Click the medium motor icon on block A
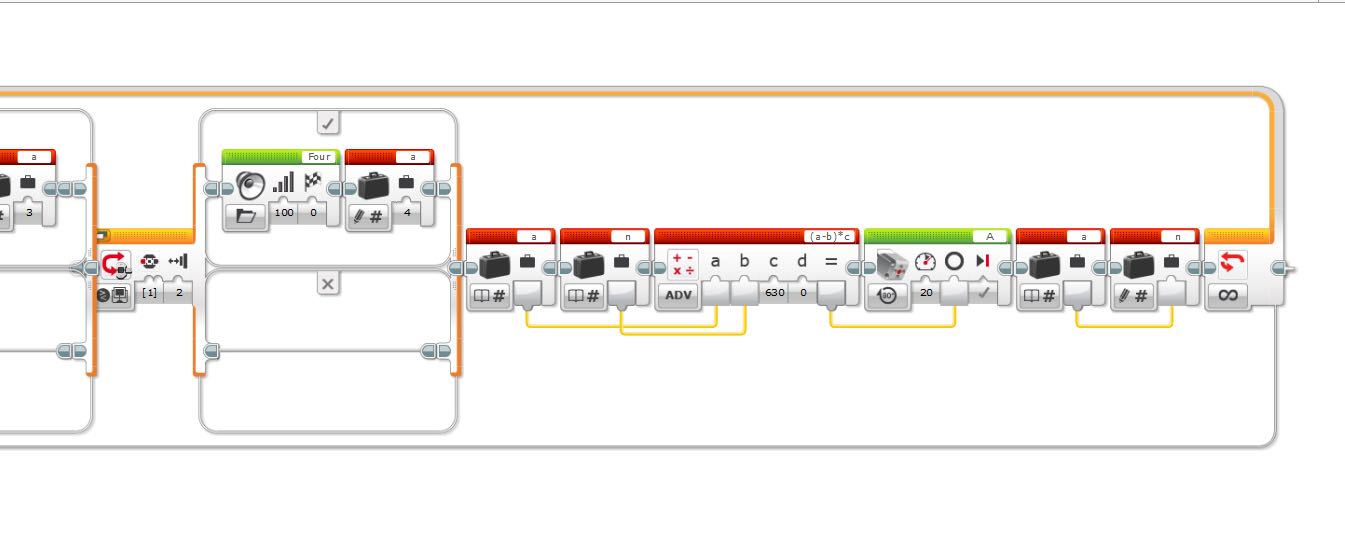Screen dimensions: 1345x559 (893, 263)
